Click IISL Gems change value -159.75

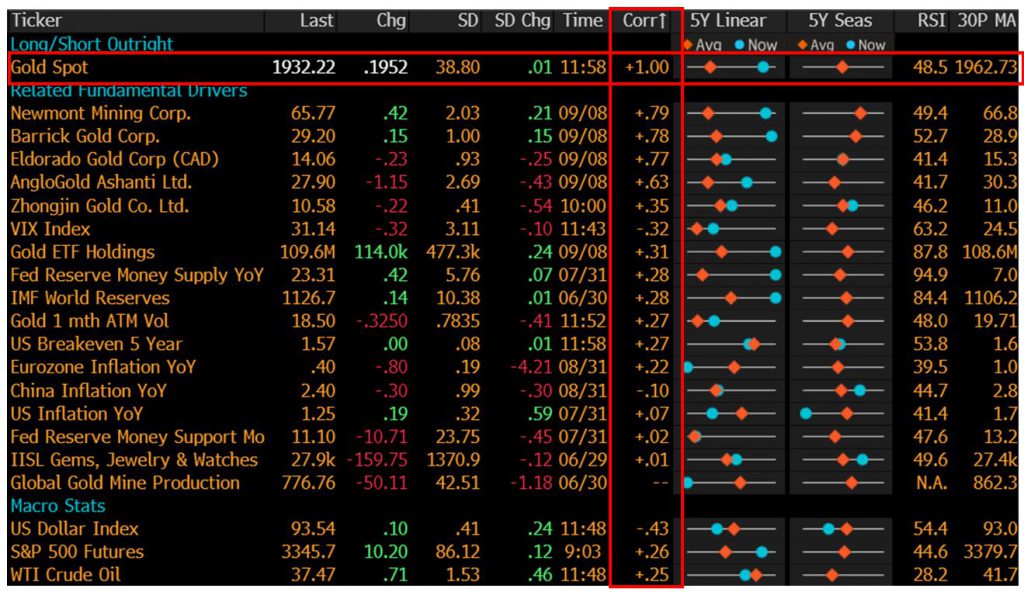pyautogui.click(x=377, y=459)
